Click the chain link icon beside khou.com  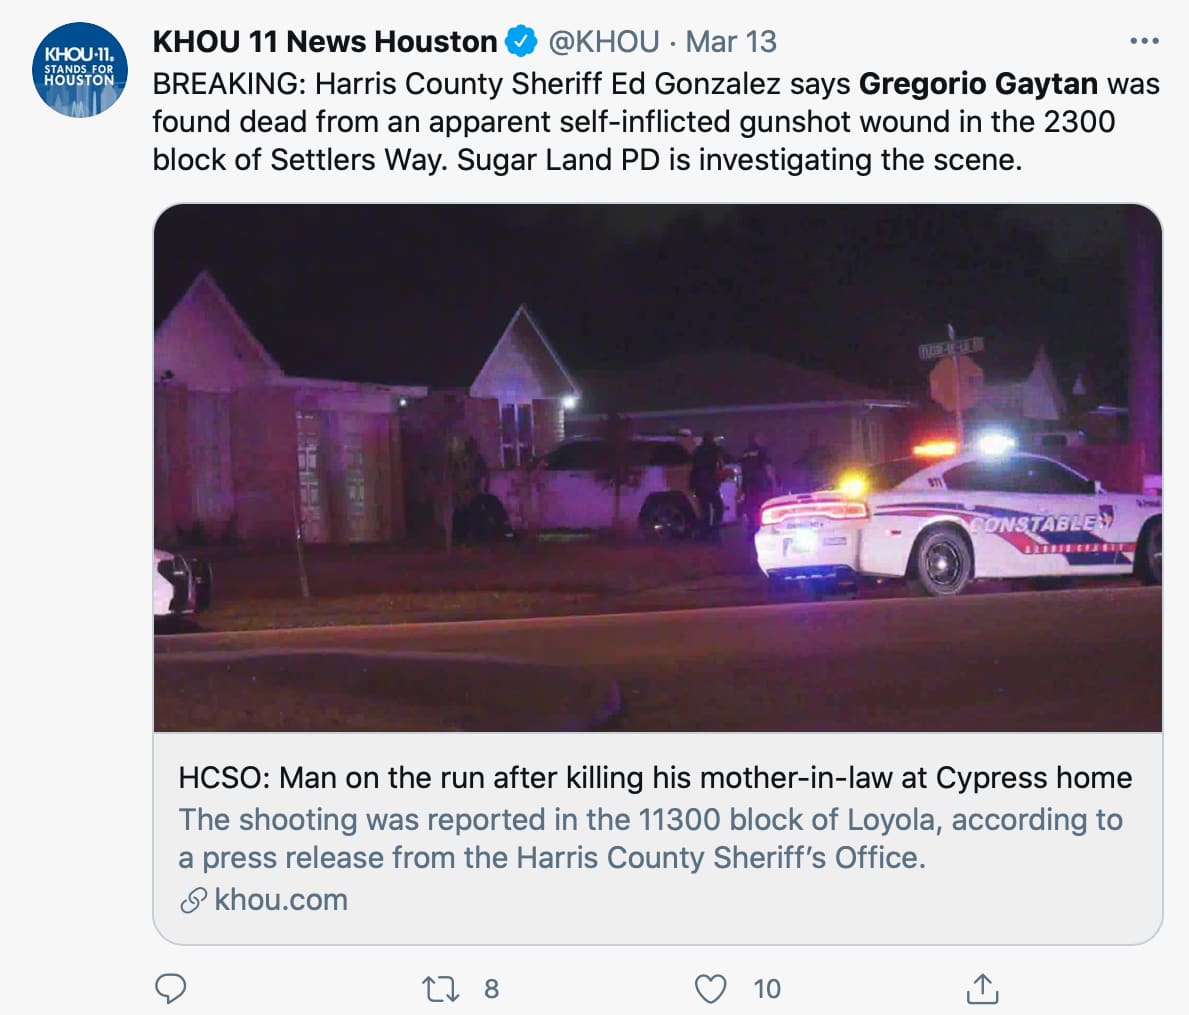click(193, 900)
